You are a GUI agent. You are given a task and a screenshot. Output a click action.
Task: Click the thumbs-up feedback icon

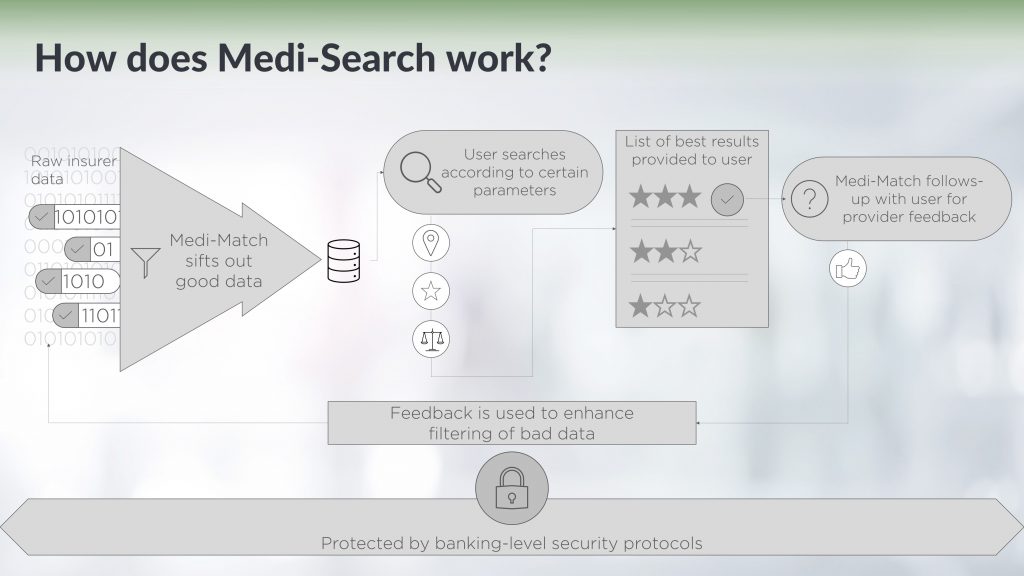(x=848, y=268)
